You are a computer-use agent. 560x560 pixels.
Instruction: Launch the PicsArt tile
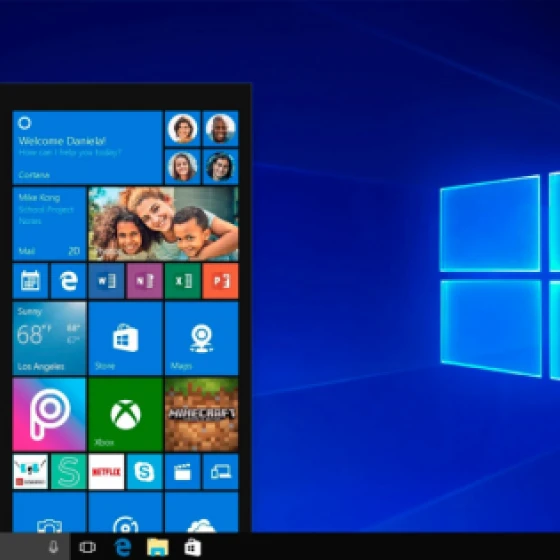coord(49,414)
